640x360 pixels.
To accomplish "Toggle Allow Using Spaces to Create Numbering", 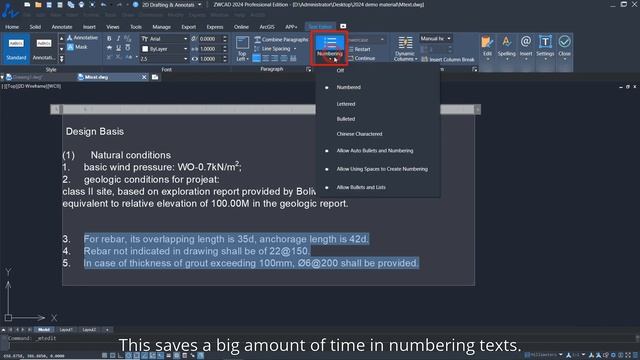I will pos(382,169).
